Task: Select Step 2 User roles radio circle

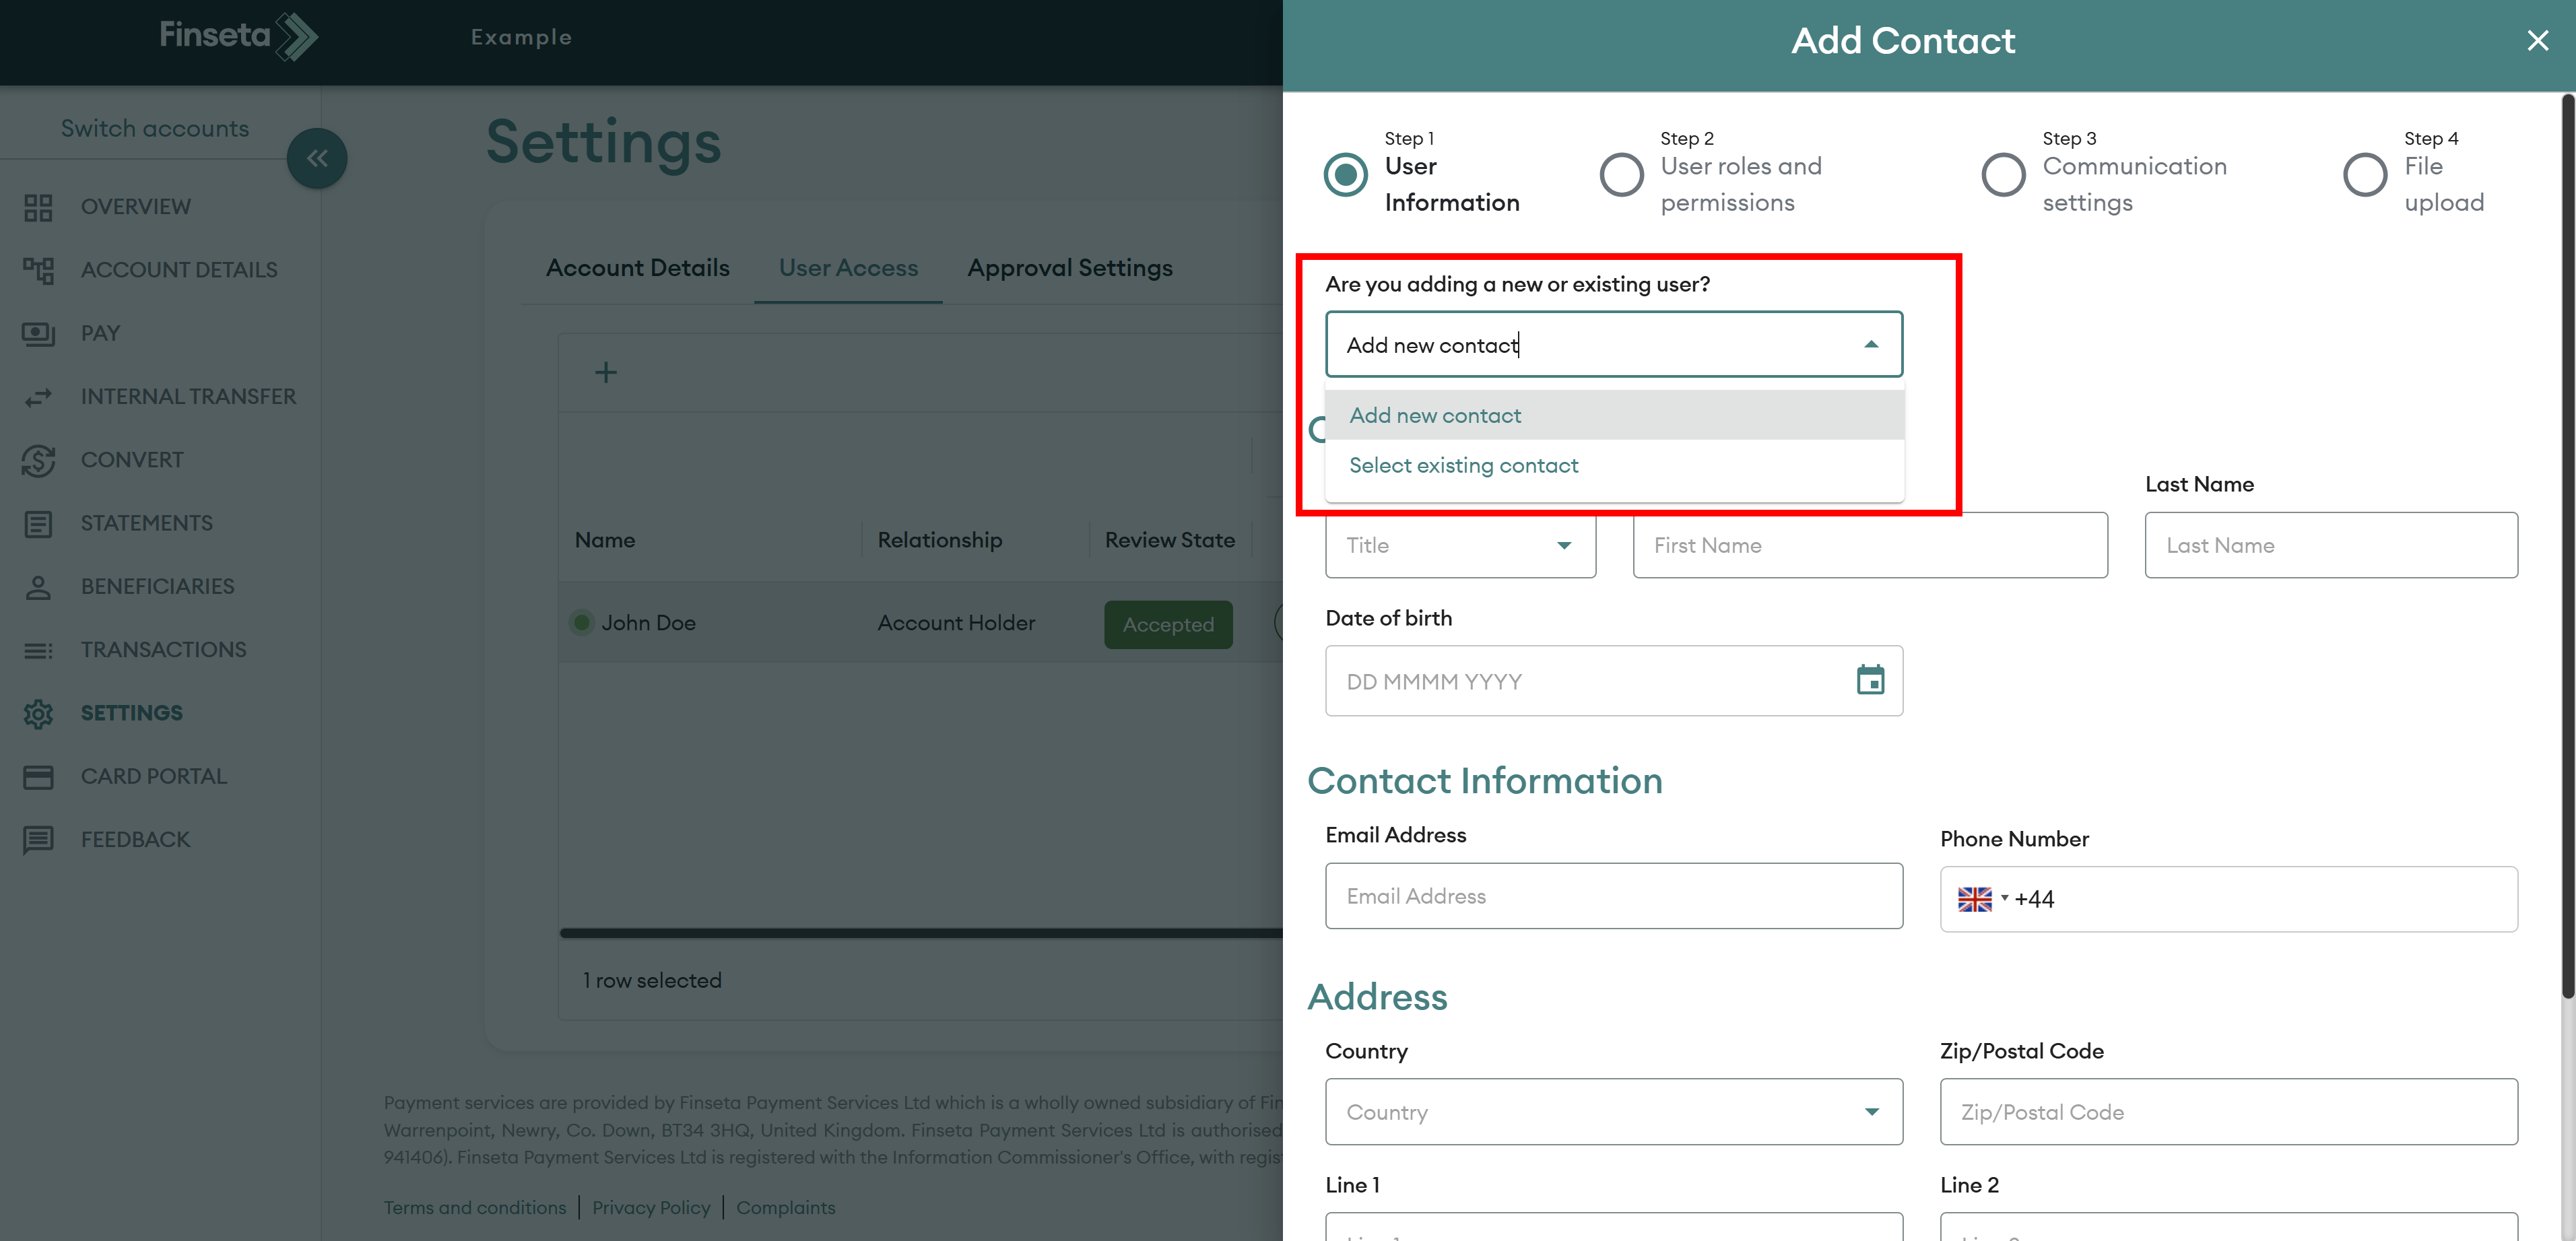Action: click(x=1621, y=175)
